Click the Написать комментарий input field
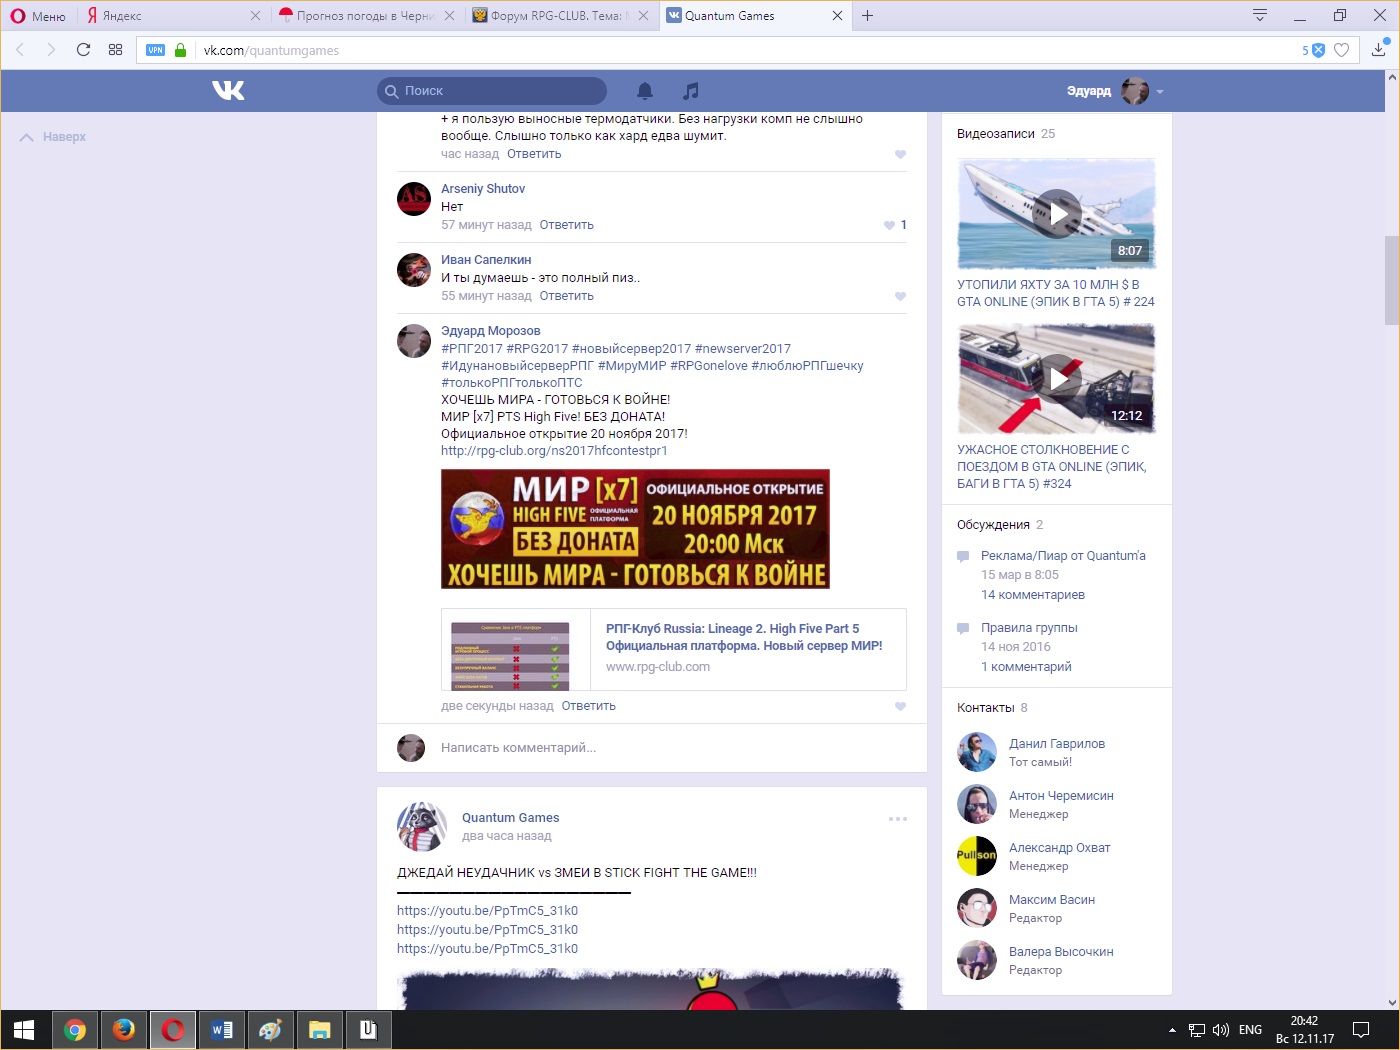The image size is (1400, 1050). [660, 748]
